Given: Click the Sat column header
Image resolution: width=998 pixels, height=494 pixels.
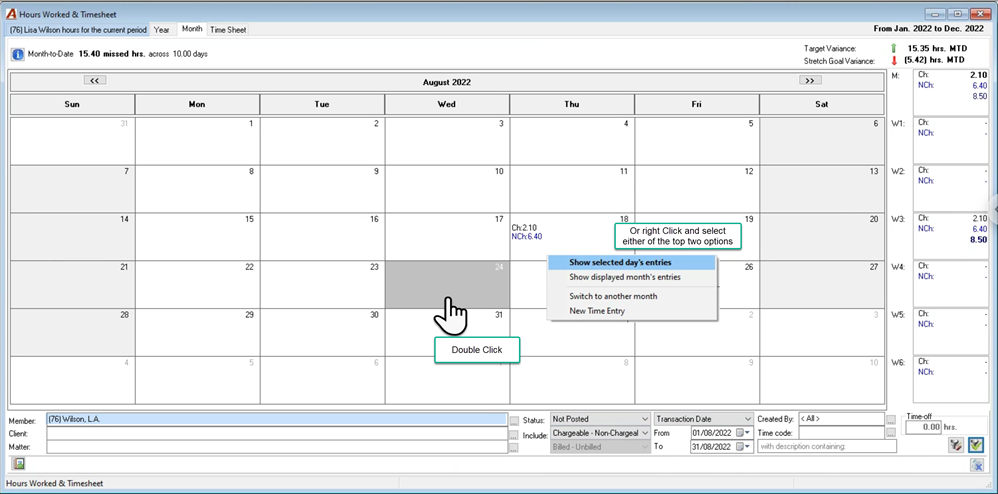Looking at the screenshot, I should pyautogui.click(x=822, y=104).
